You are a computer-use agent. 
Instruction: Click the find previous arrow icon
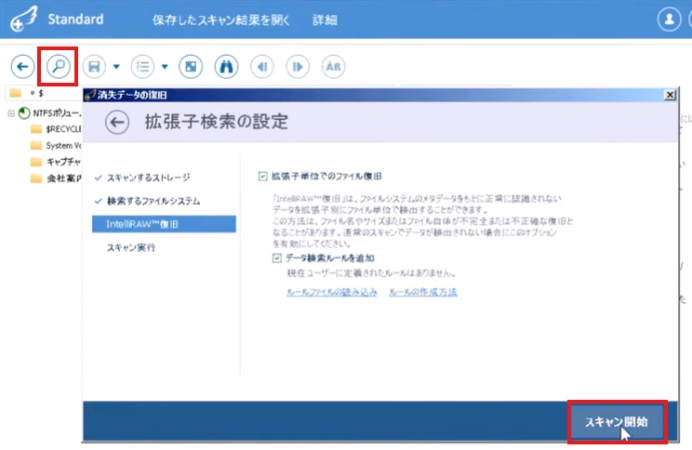tap(262, 67)
